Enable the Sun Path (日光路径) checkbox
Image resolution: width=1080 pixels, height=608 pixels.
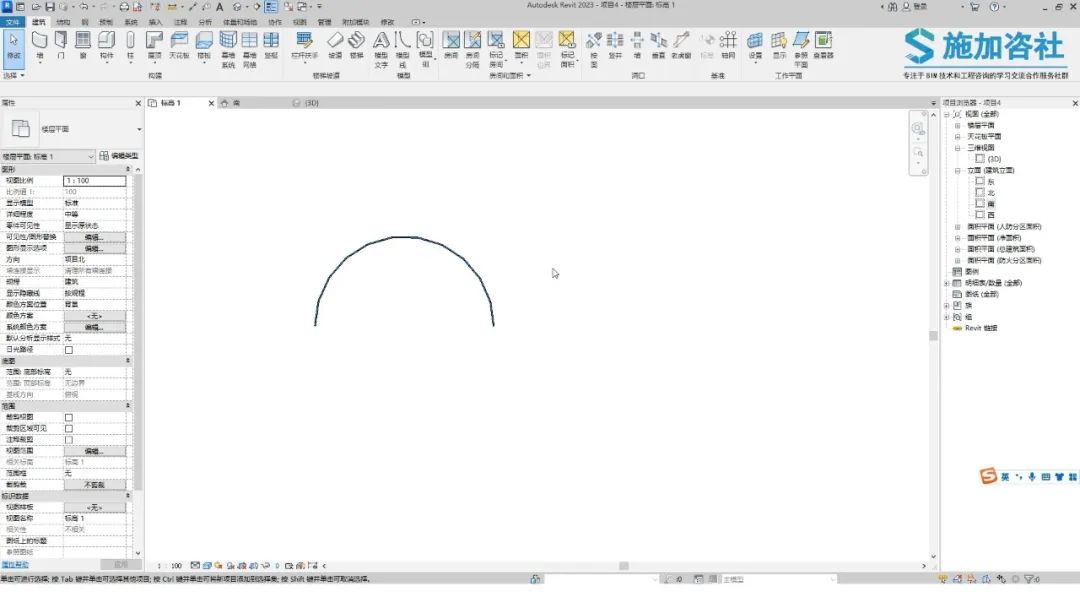[x=69, y=350]
